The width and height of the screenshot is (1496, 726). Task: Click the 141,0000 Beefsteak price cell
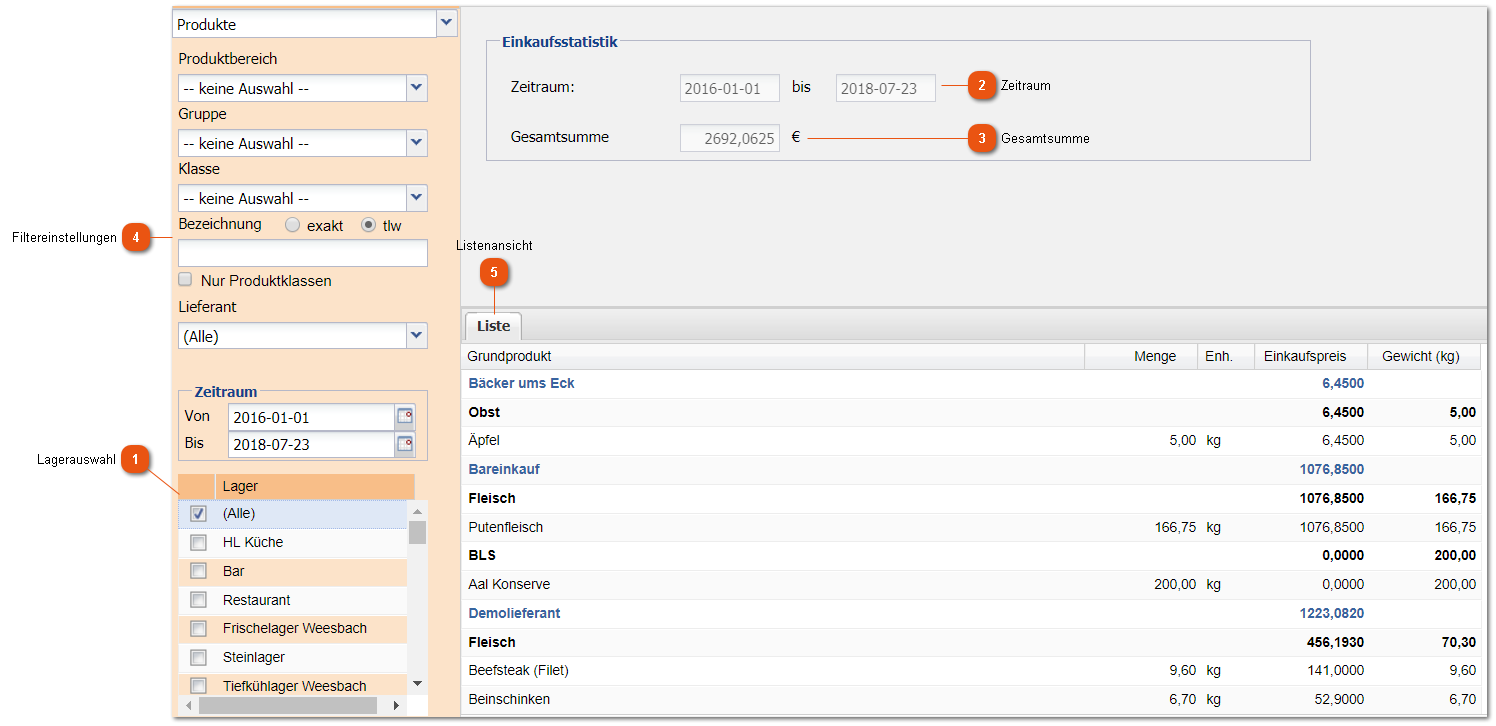click(1335, 670)
